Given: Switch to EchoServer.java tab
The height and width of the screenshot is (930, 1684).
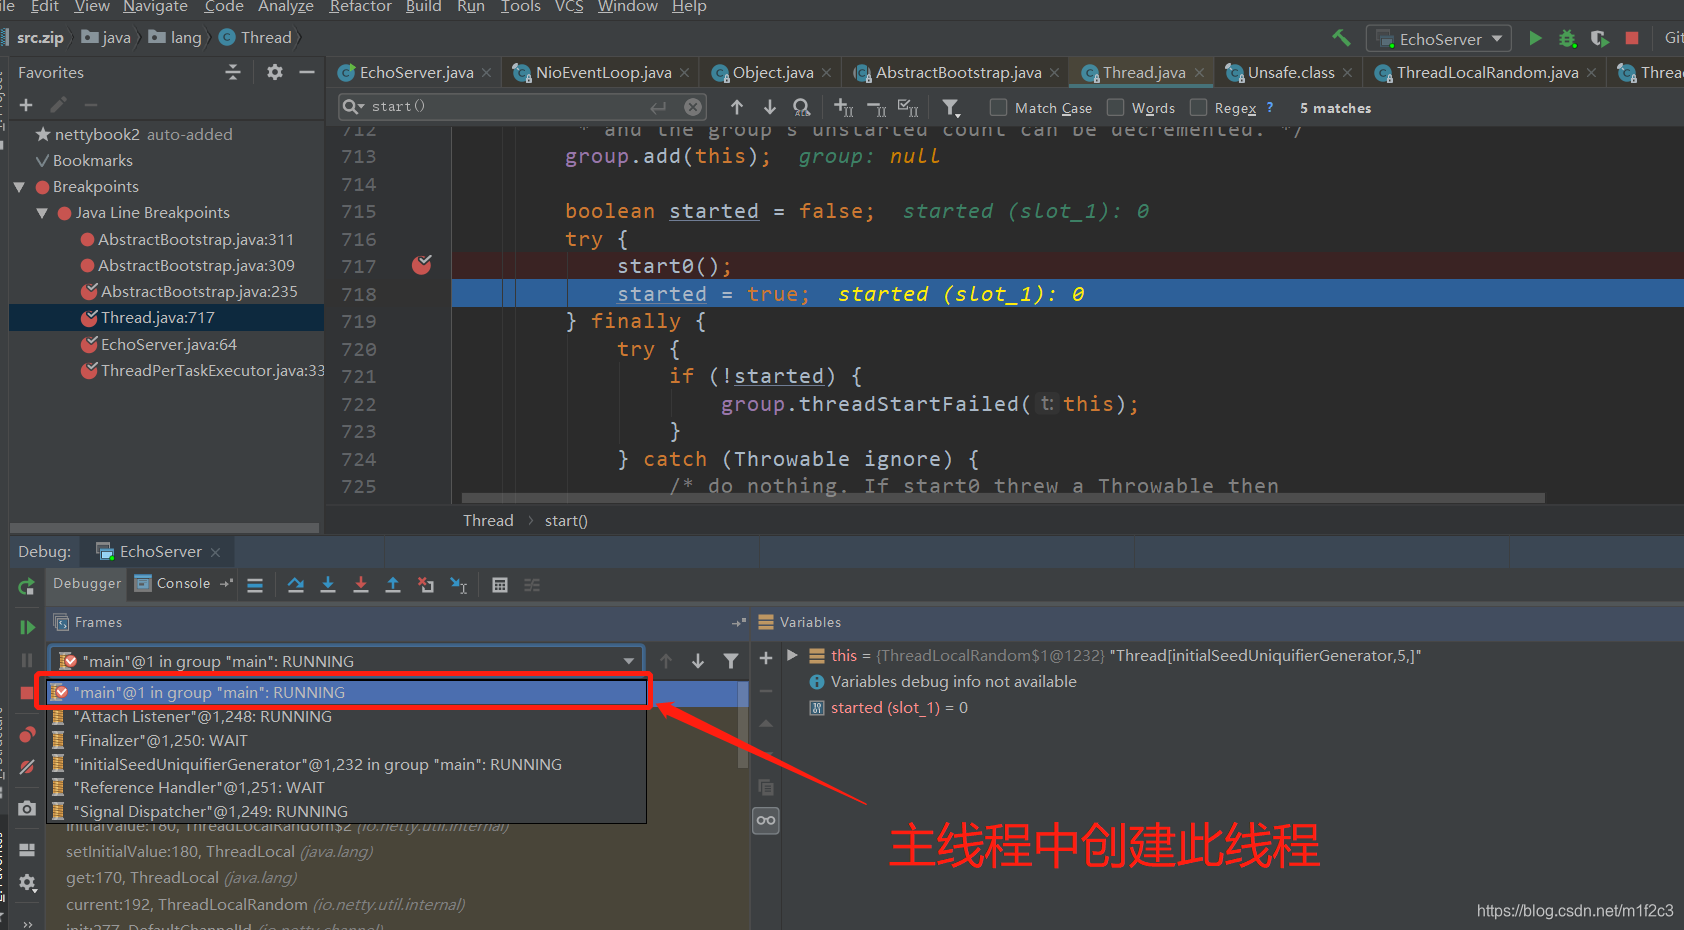Looking at the screenshot, I should 415,73.
